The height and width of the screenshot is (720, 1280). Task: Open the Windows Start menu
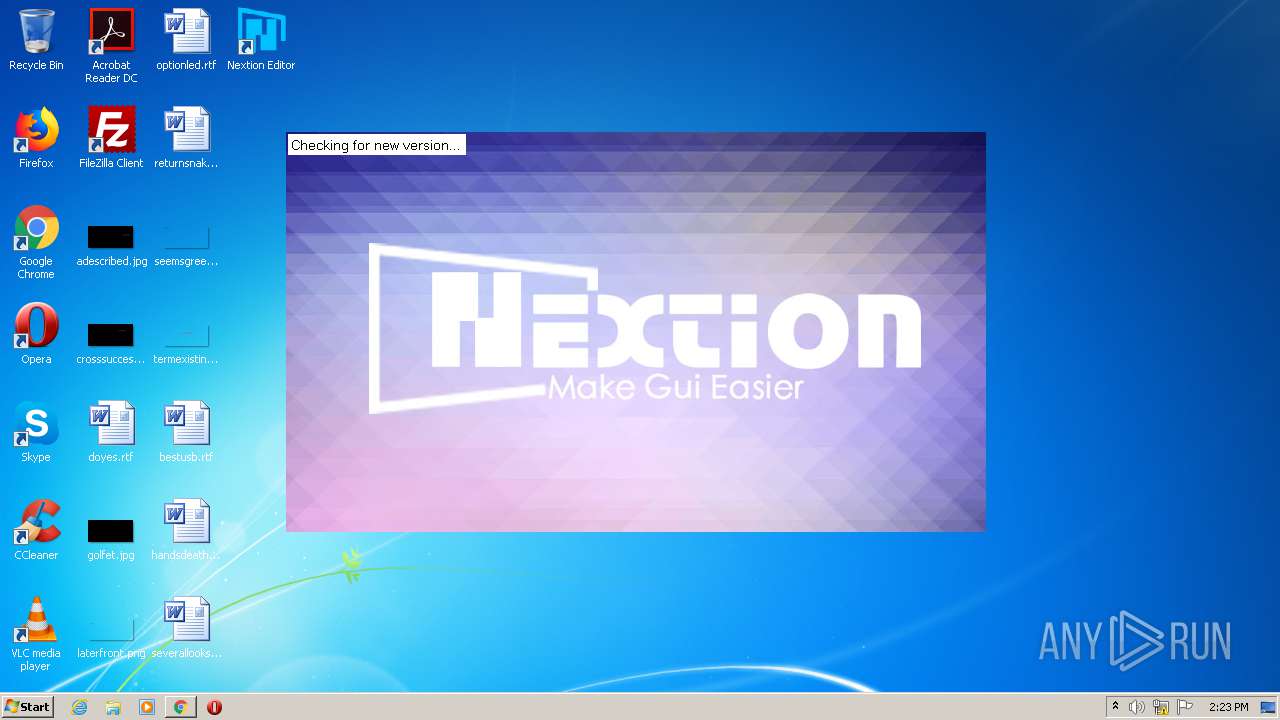coord(27,707)
